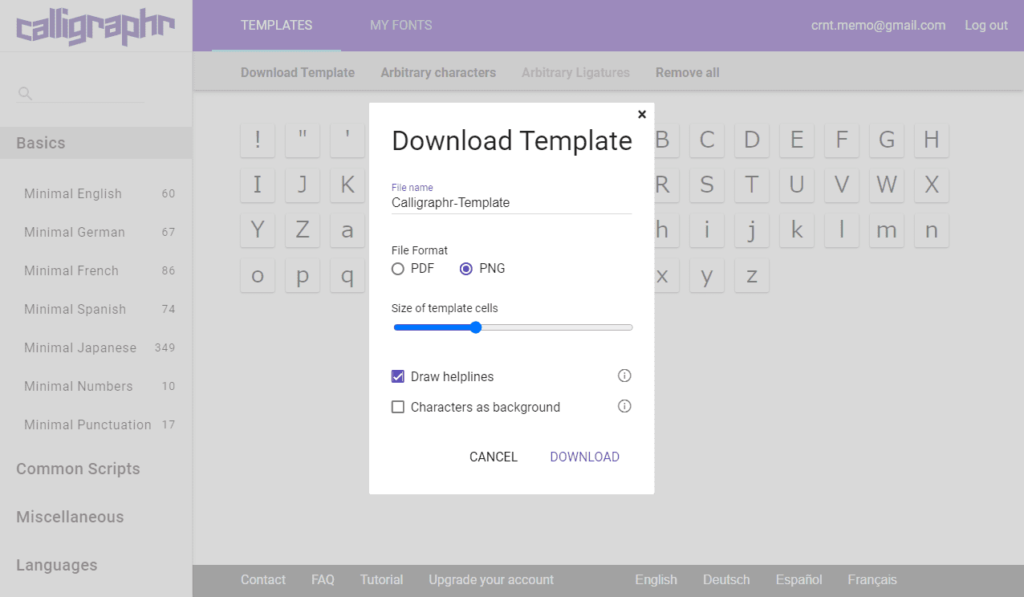Screen dimensions: 1024x597
Task: Open the FAQ link in footer
Action: click(323, 579)
